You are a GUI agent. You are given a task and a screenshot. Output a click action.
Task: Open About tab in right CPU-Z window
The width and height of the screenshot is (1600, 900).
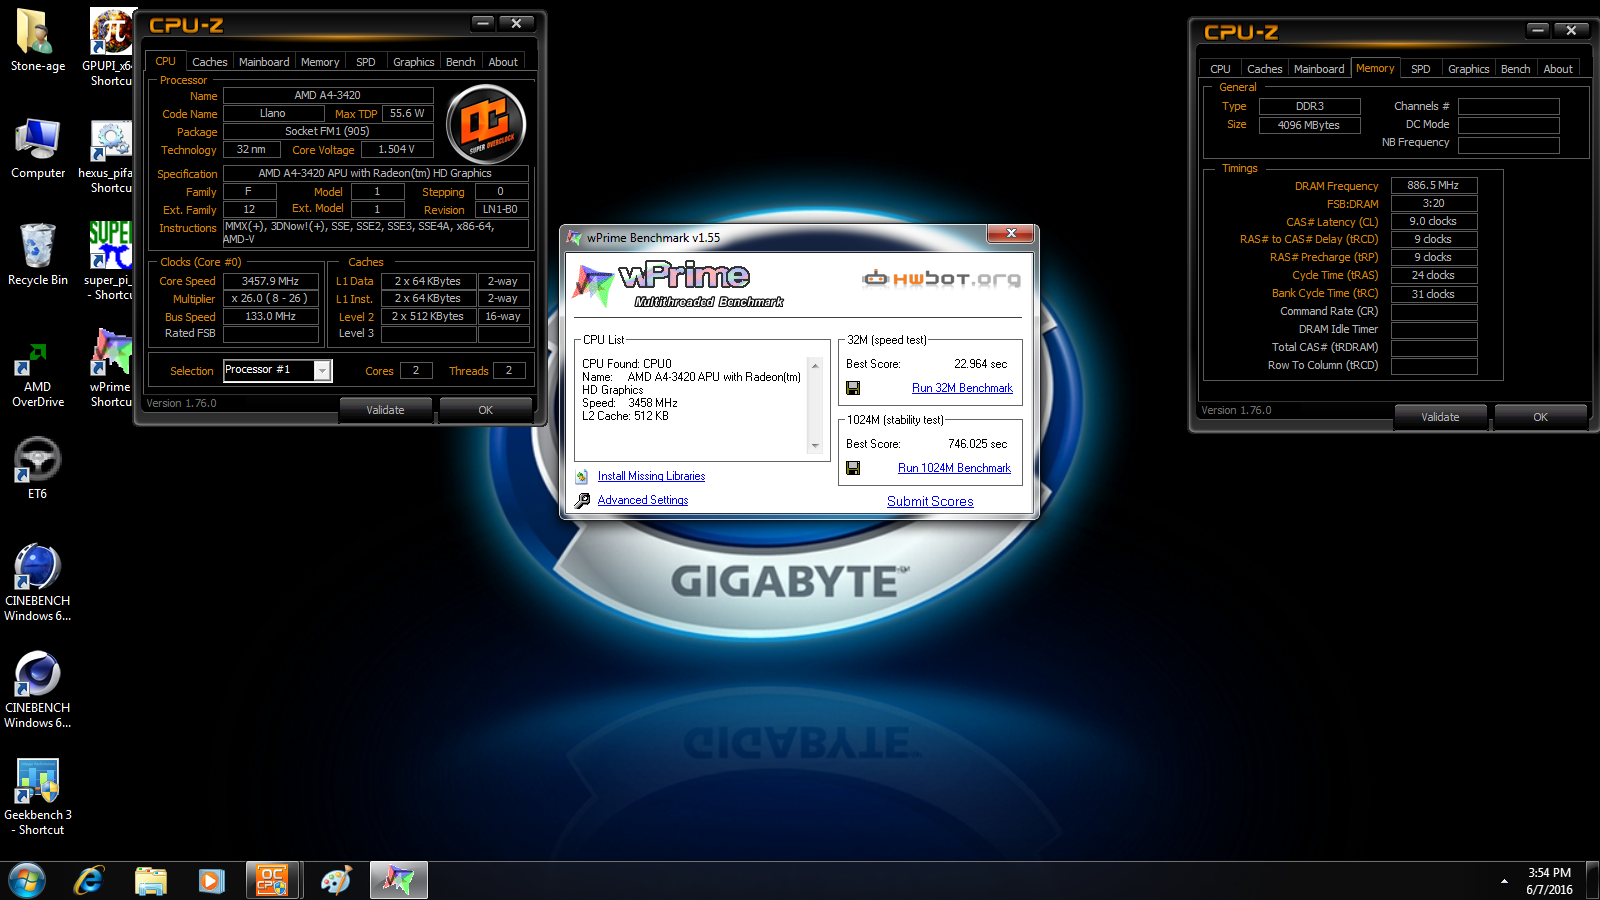(1558, 69)
